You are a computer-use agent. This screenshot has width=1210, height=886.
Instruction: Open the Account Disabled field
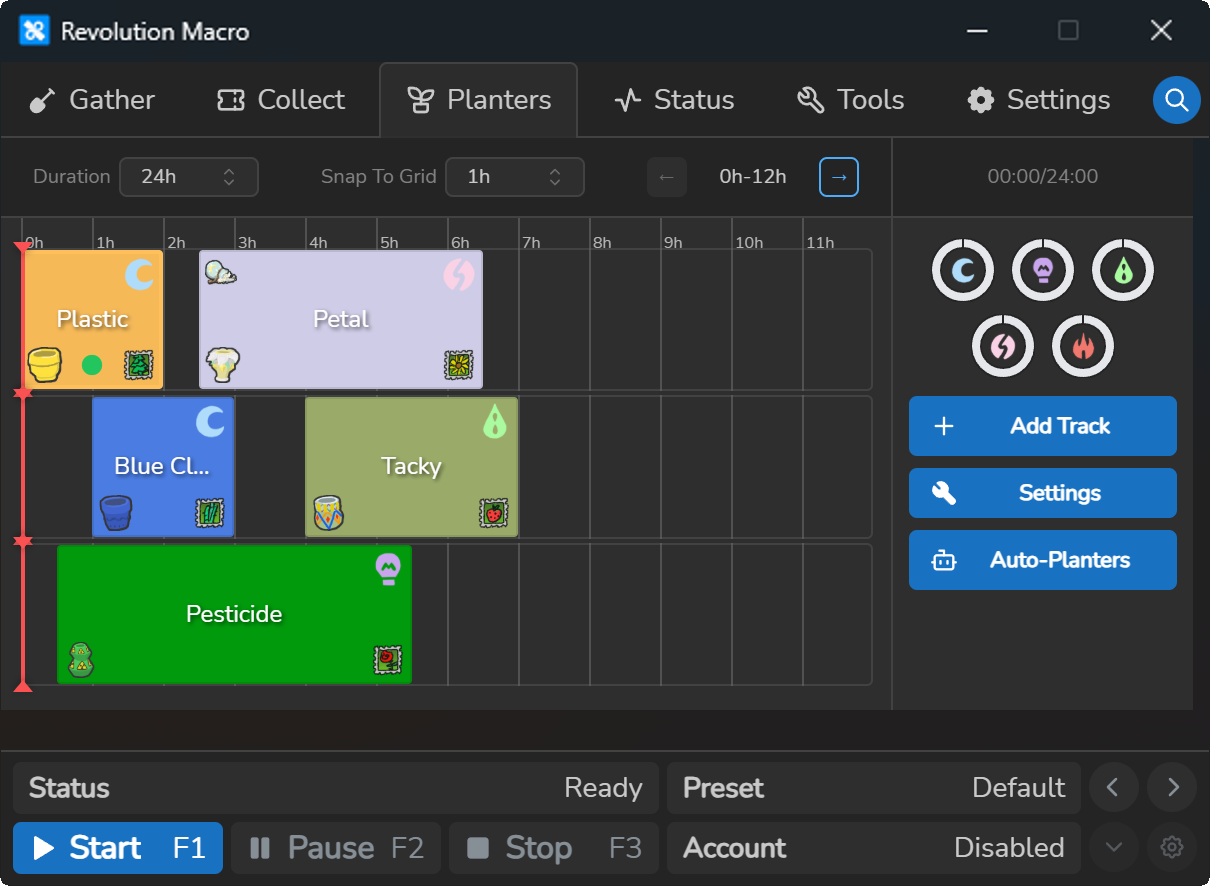pyautogui.click(x=874, y=848)
